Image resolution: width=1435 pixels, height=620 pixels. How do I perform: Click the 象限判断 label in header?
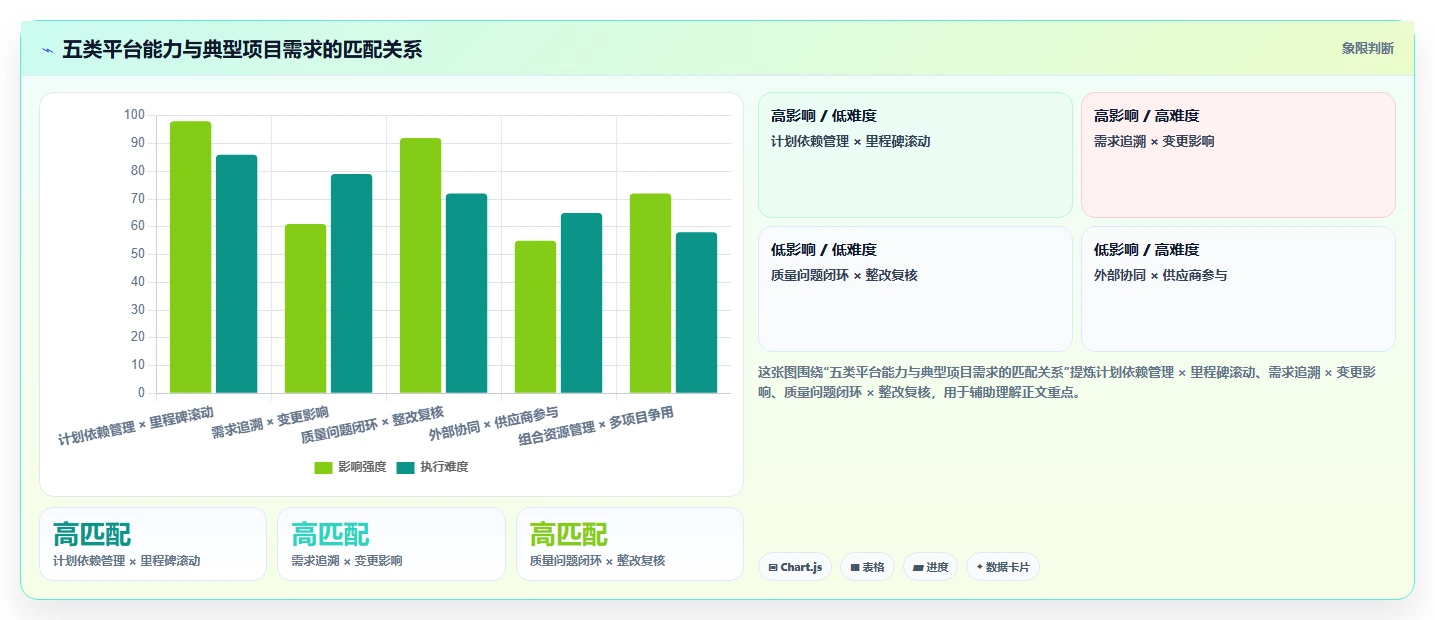point(1367,48)
